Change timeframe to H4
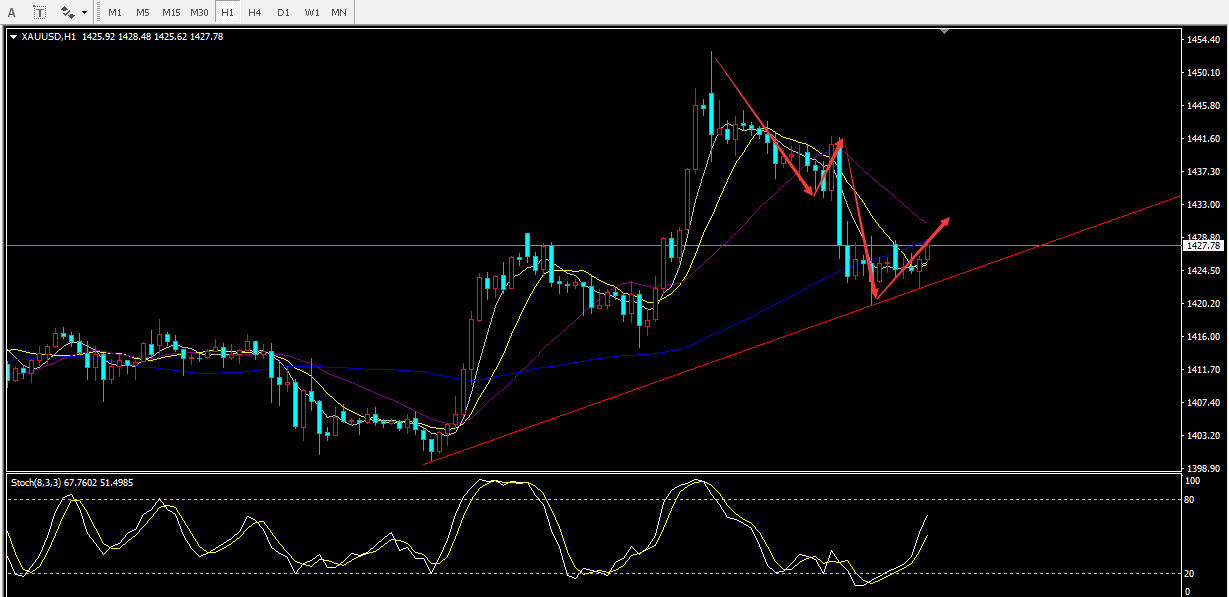Image resolution: width=1229 pixels, height=597 pixels. (x=255, y=12)
